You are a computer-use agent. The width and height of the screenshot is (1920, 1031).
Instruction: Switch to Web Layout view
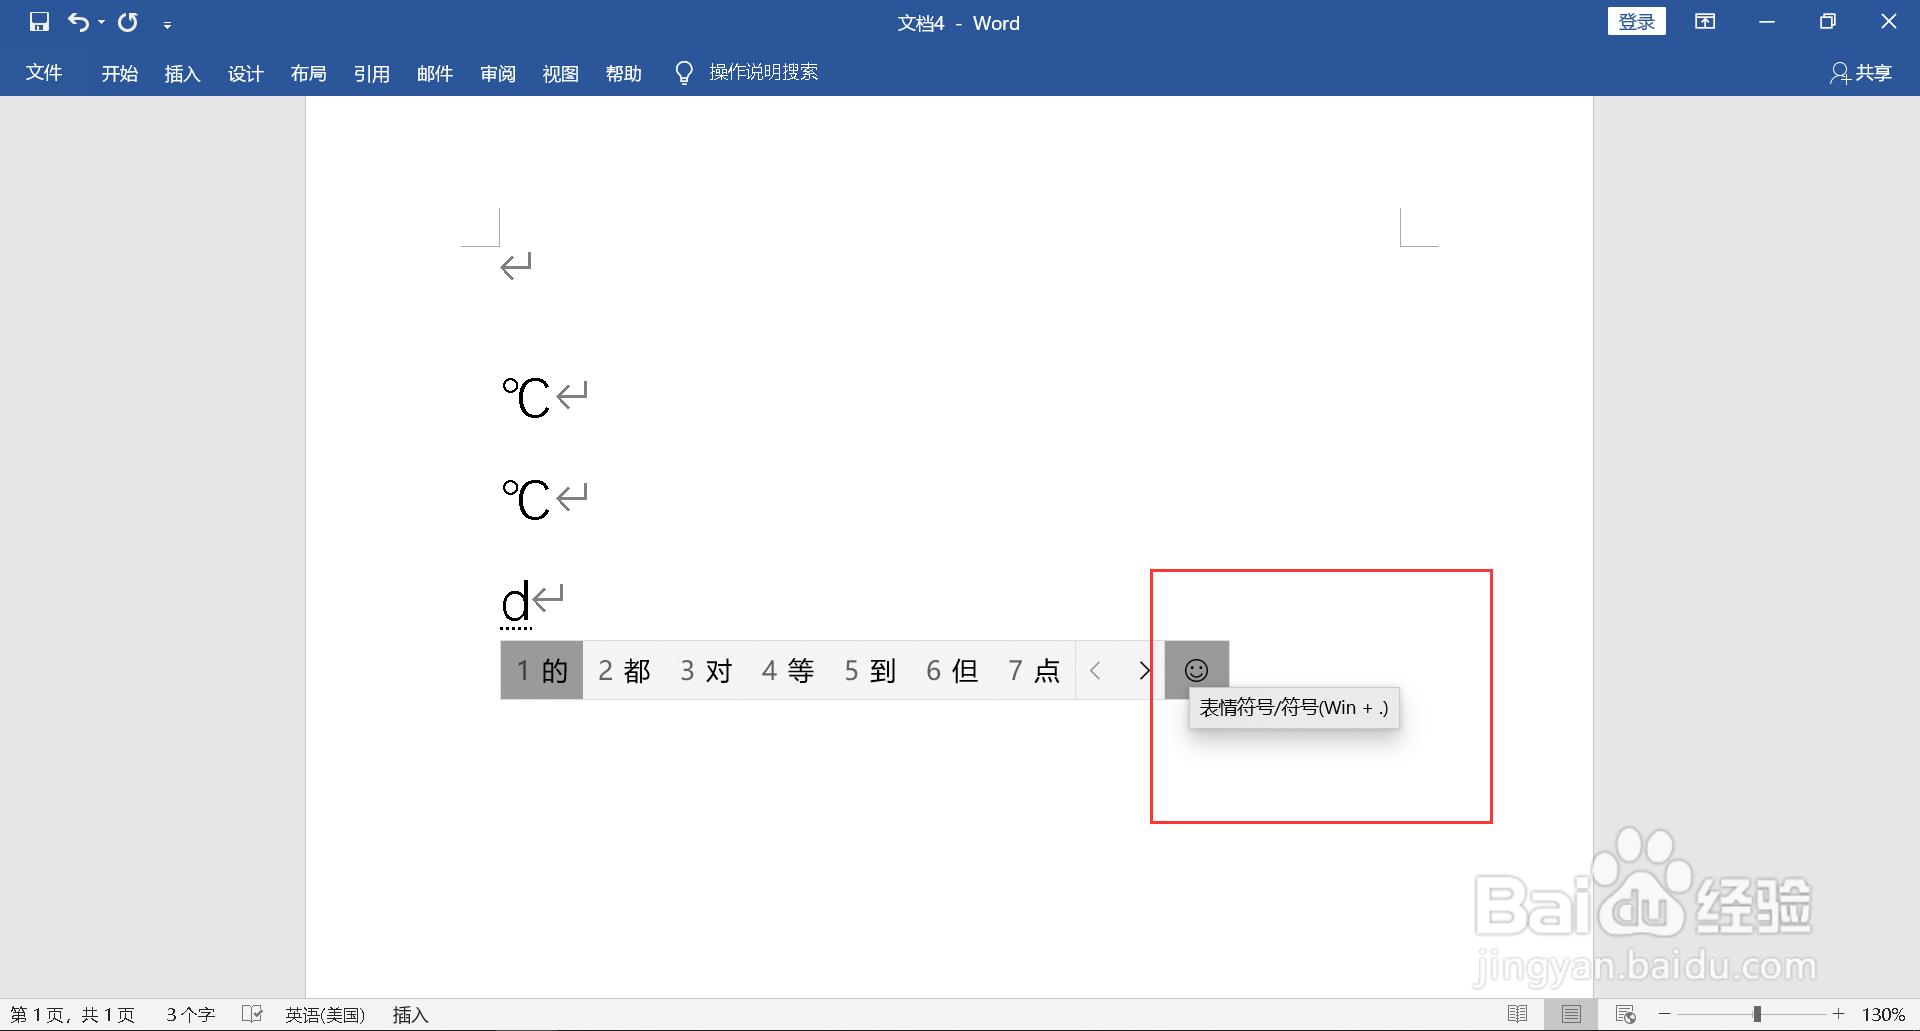[x=1625, y=1014]
